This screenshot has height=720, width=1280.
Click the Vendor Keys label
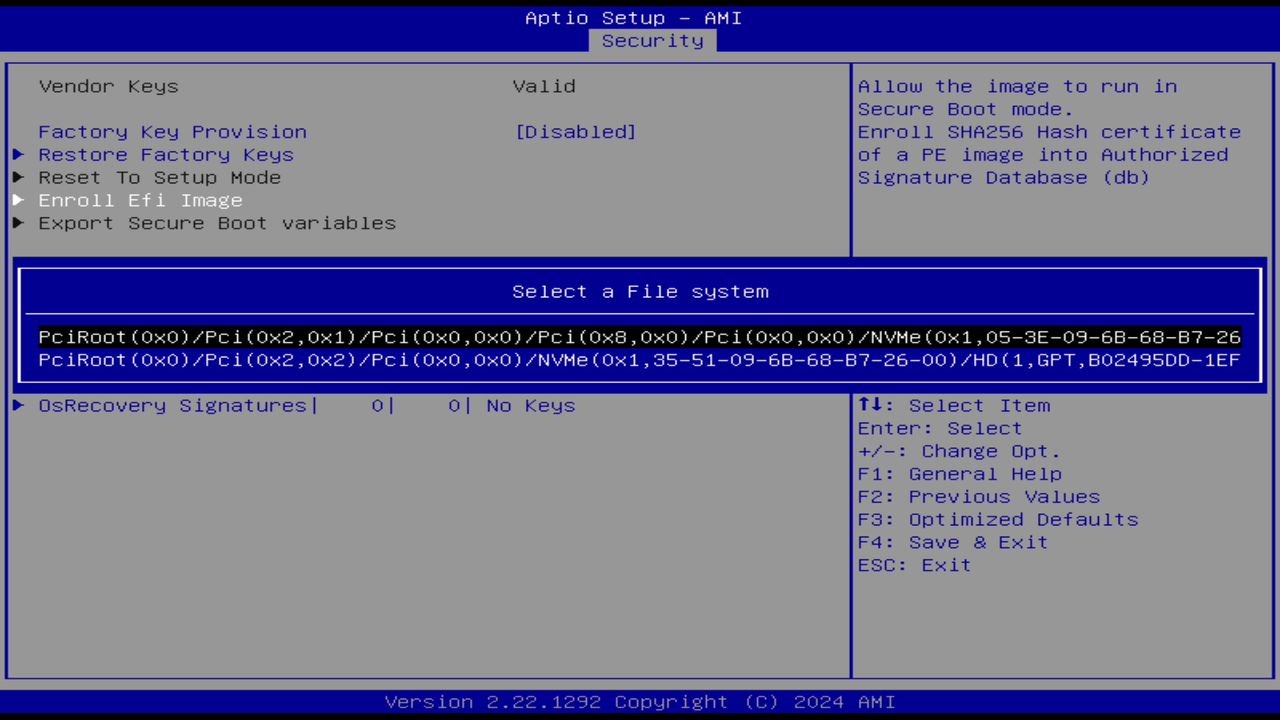pyautogui.click(x=109, y=87)
